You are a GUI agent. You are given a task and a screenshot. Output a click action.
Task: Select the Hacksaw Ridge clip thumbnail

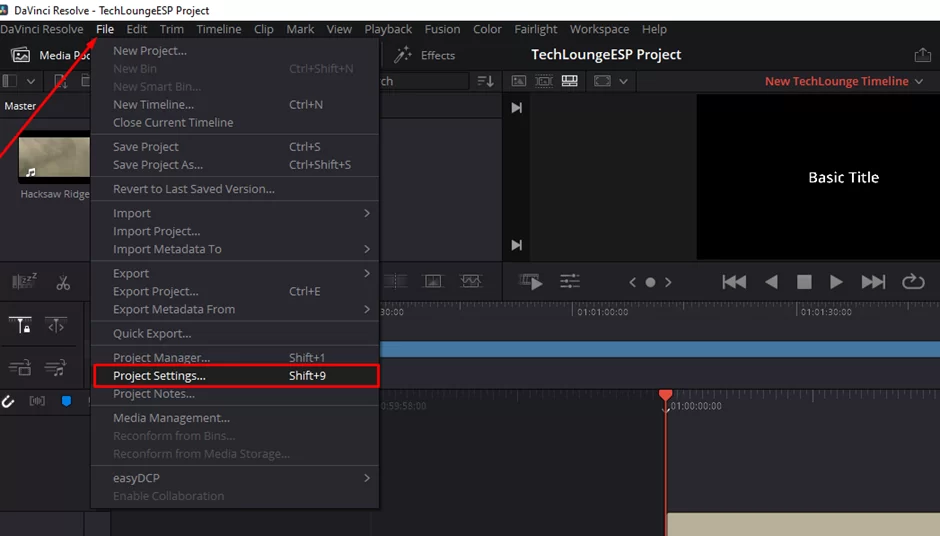[x=54, y=158]
